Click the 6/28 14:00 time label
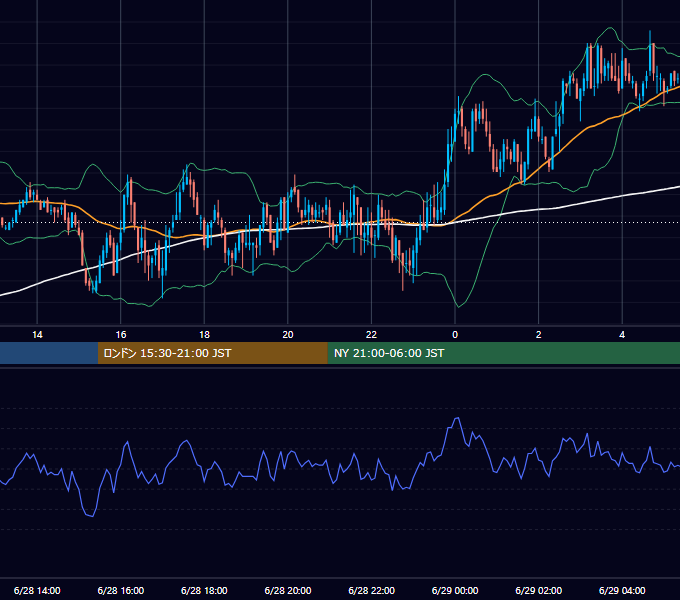Screen dimensions: 680x600 click(x=37, y=590)
